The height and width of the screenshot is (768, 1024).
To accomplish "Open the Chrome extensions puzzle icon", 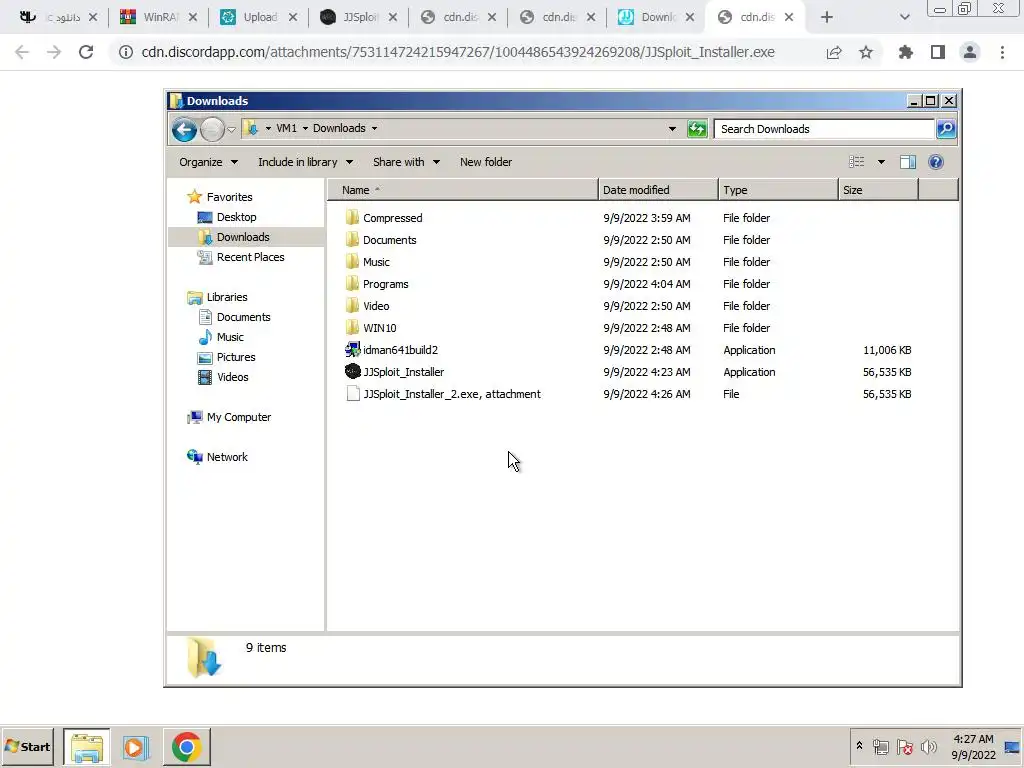I will (x=905, y=52).
